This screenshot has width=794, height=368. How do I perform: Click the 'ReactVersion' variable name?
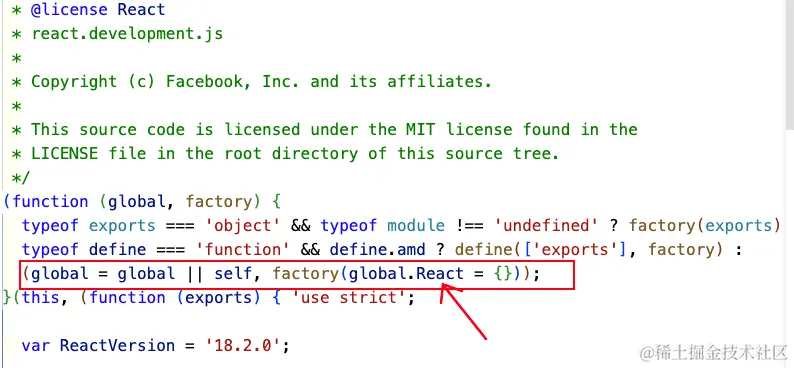117,346
